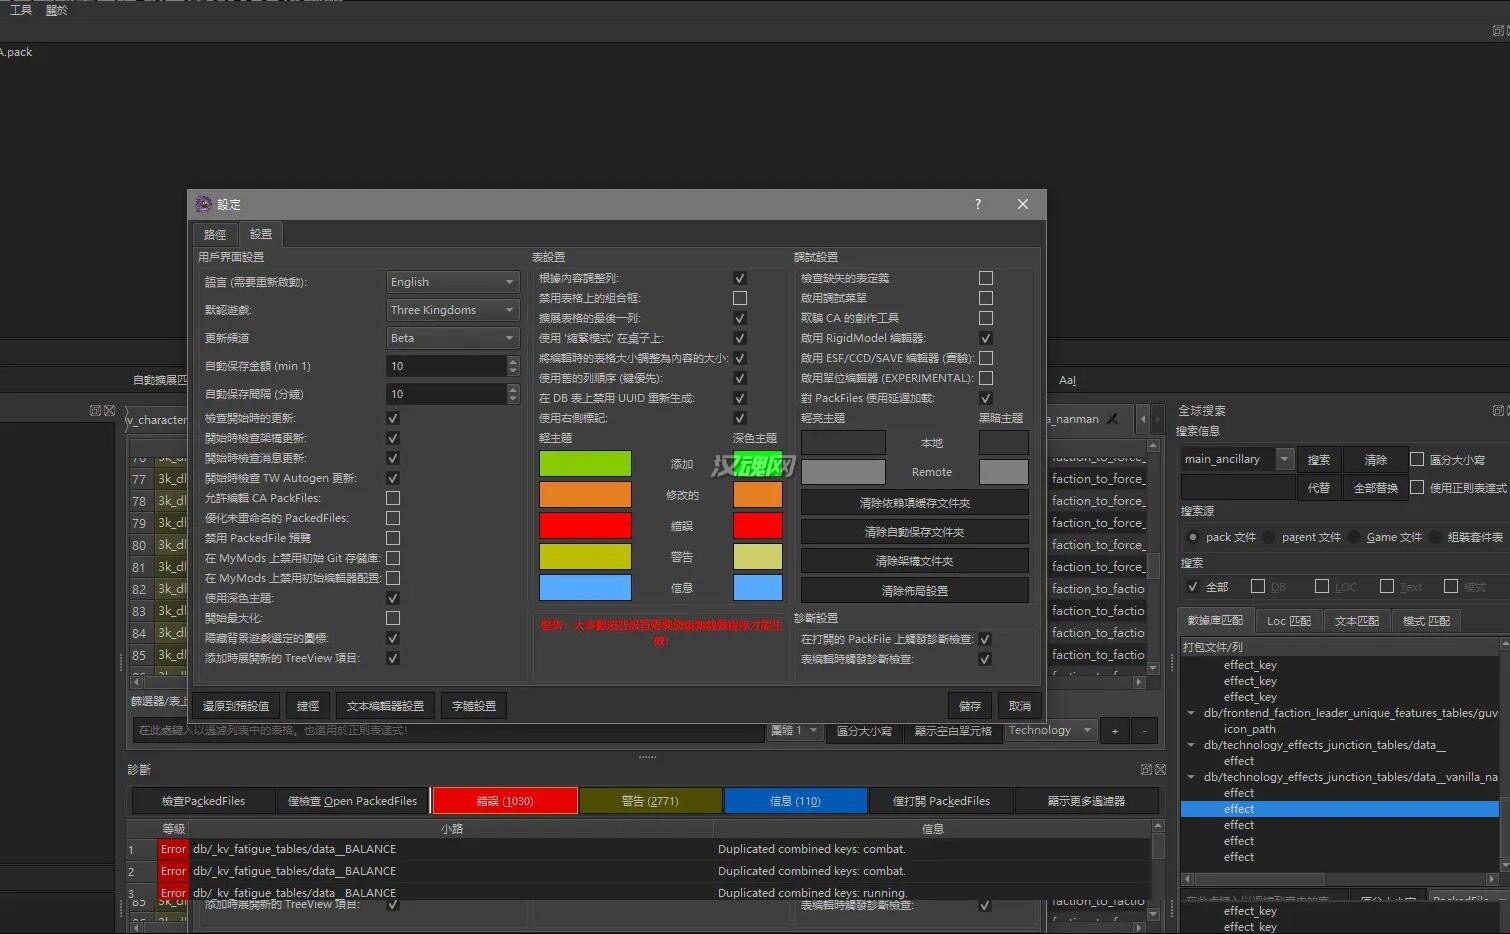
Task: Switch to the 設置 tab in settings
Action: (261, 234)
